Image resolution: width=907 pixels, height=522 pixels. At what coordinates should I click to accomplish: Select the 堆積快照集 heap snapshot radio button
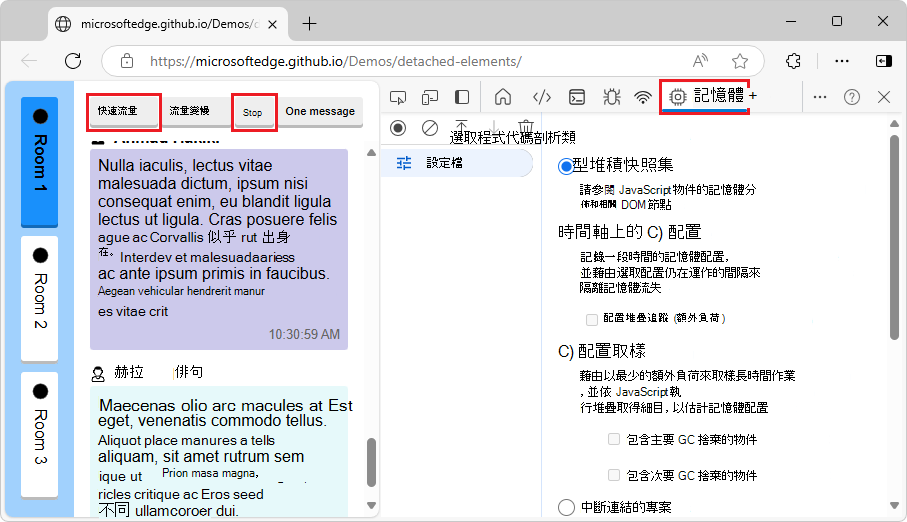pyautogui.click(x=566, y=167)
